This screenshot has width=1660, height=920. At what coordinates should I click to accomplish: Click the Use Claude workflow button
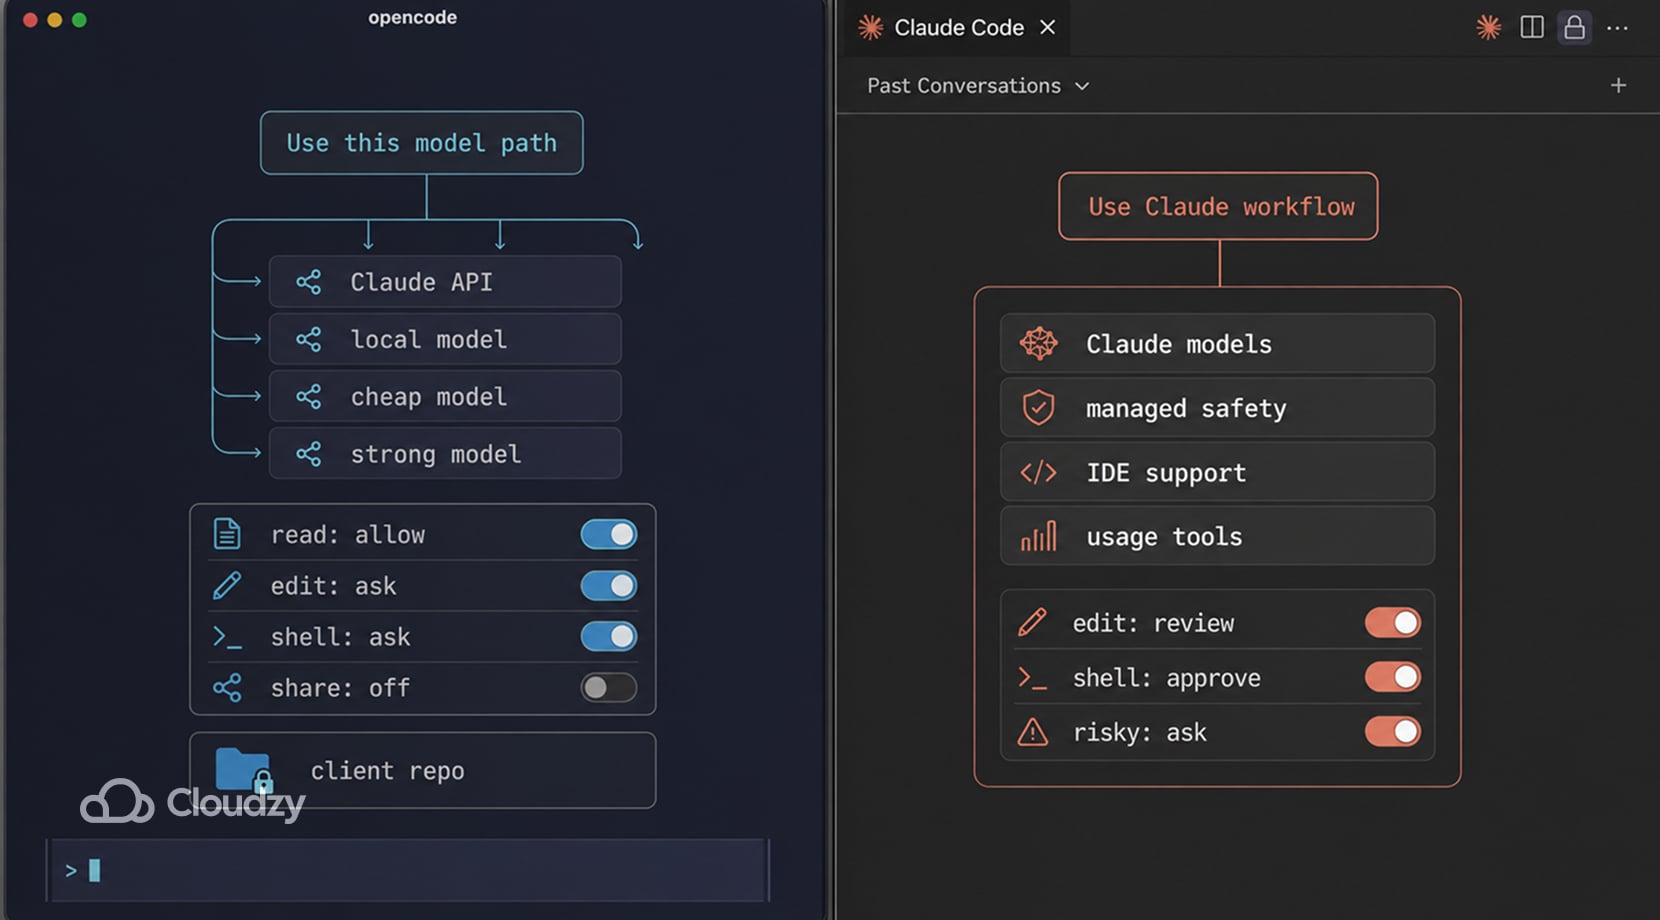[1217, 207]
